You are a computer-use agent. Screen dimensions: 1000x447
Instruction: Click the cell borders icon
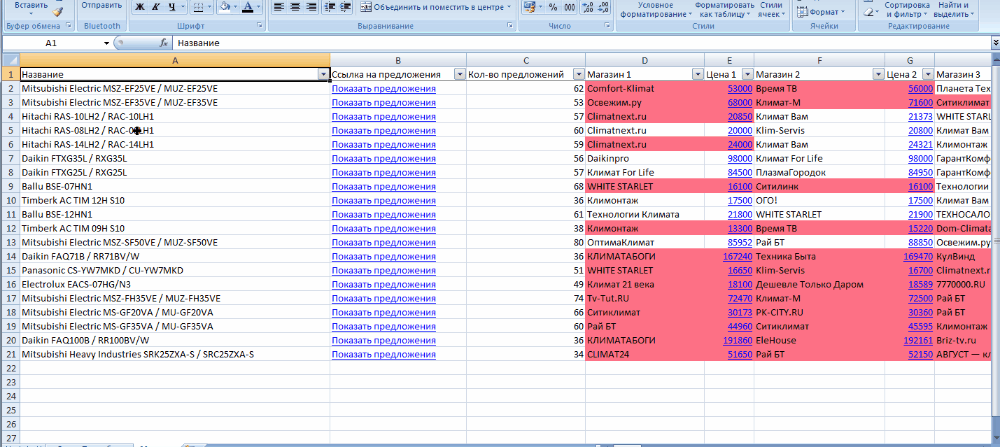click(x=198, y=8)
